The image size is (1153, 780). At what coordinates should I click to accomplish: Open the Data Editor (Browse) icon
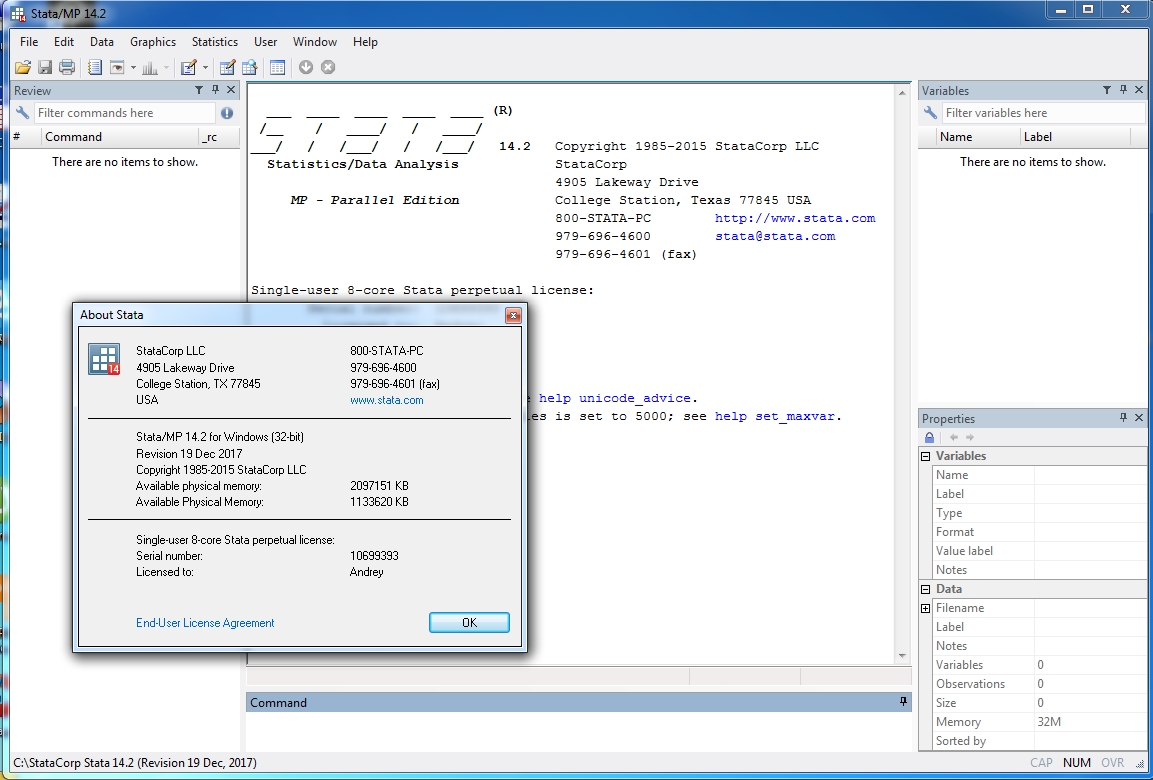click(x=249, y=68)
